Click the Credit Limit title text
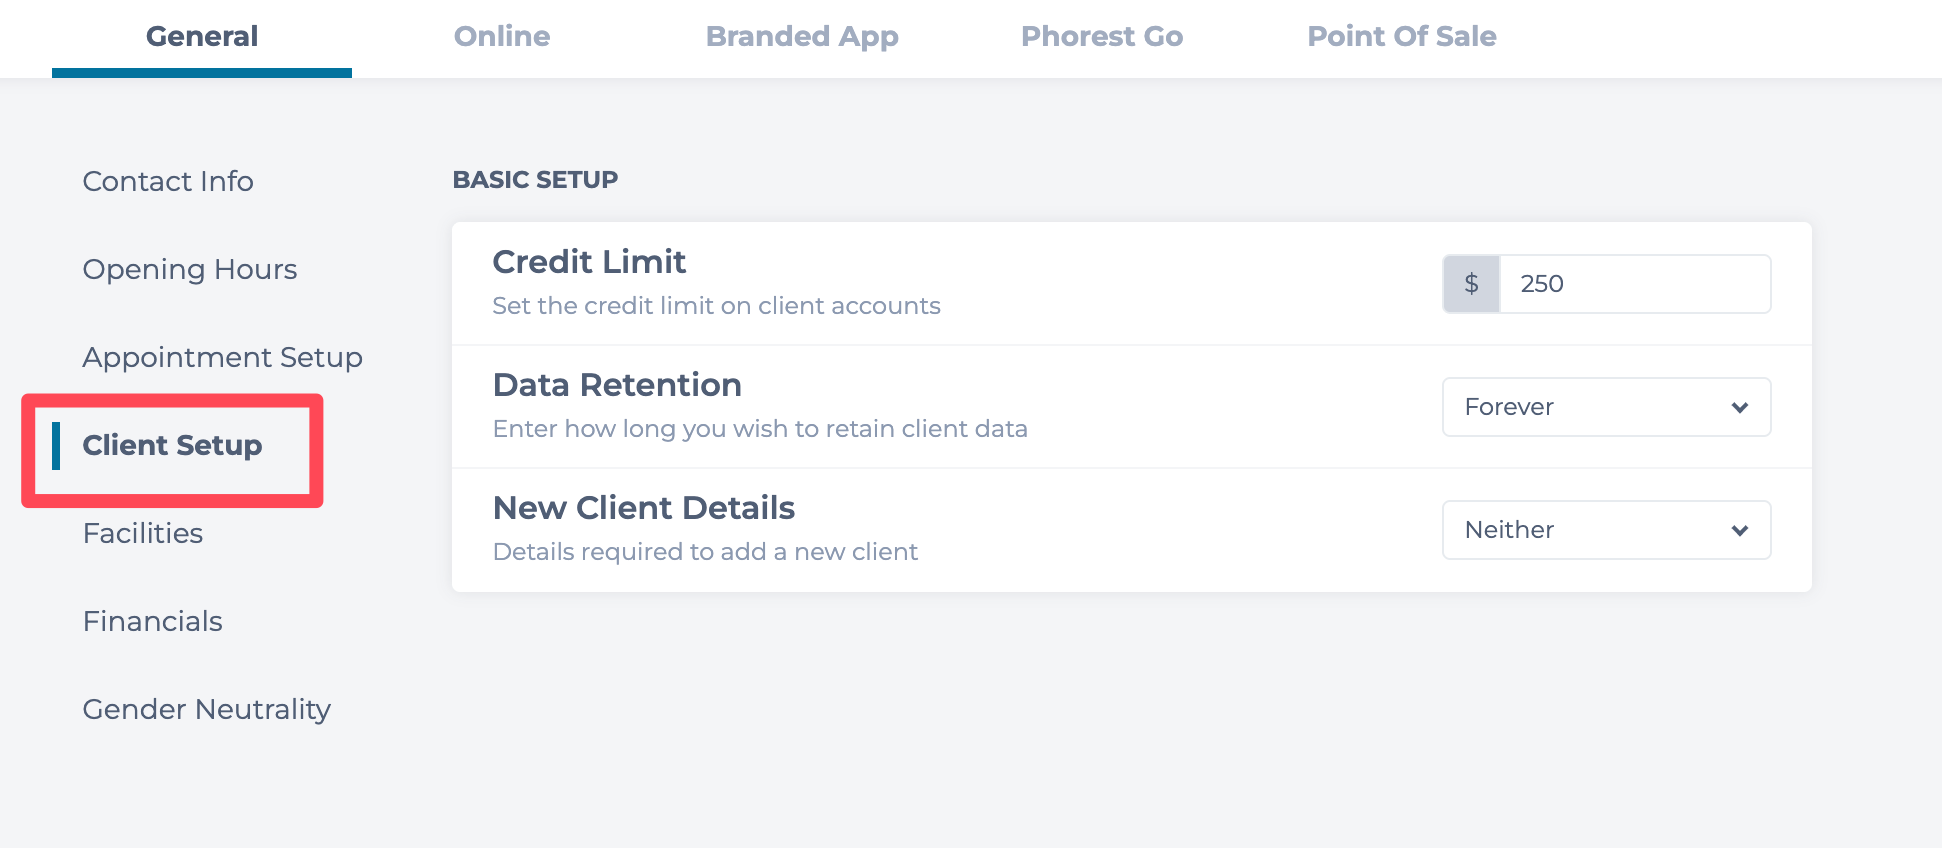Image resolution: width=1942 pixels, height=848 pixels. click(x=589, y=262)
